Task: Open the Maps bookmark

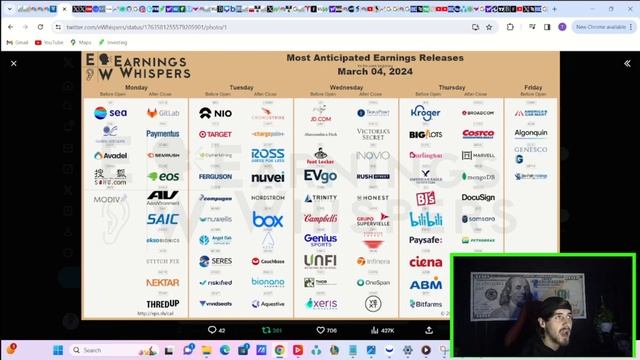Action: (x=81, y=42)
